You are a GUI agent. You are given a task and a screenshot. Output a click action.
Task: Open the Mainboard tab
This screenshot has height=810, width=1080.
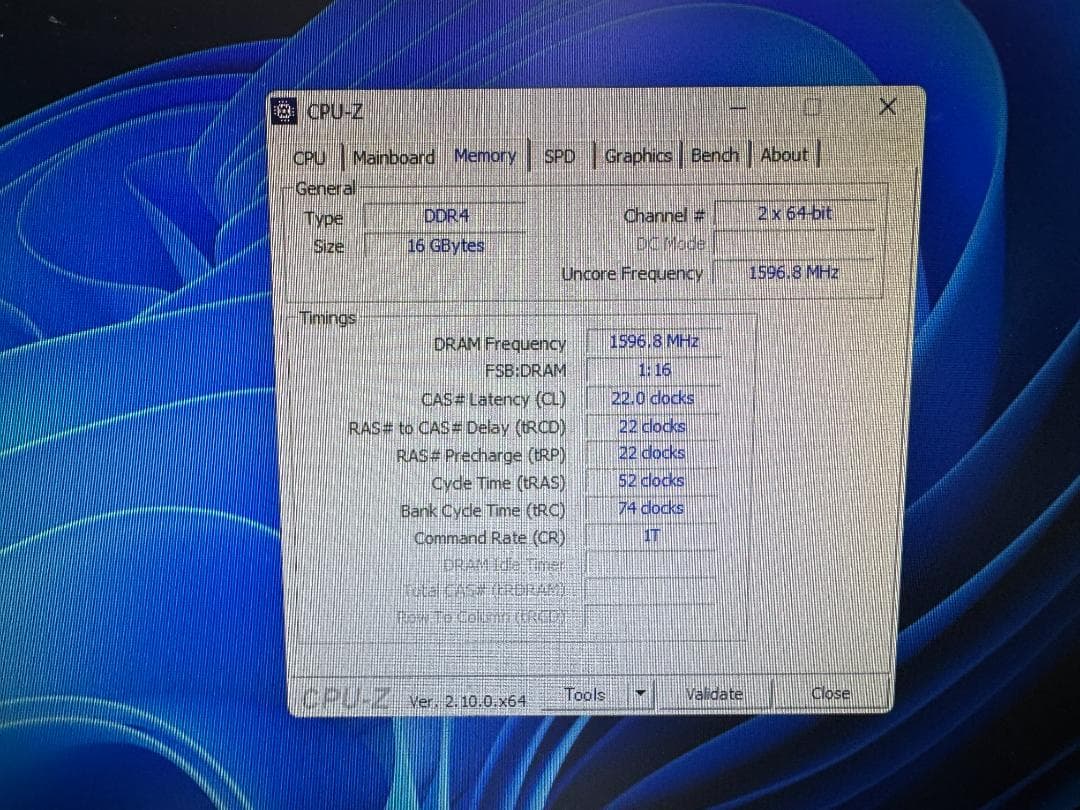coord(396,157)
